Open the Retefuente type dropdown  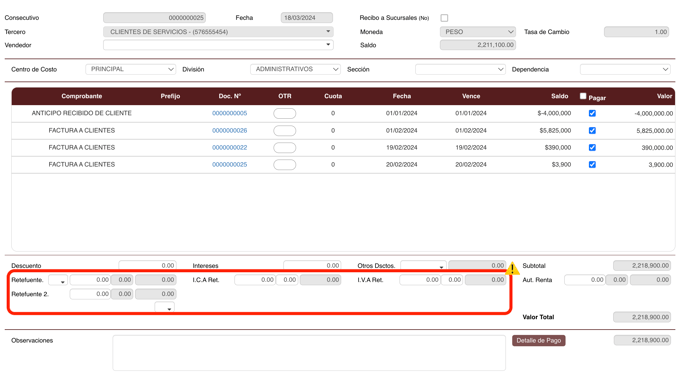click(58, 280)
